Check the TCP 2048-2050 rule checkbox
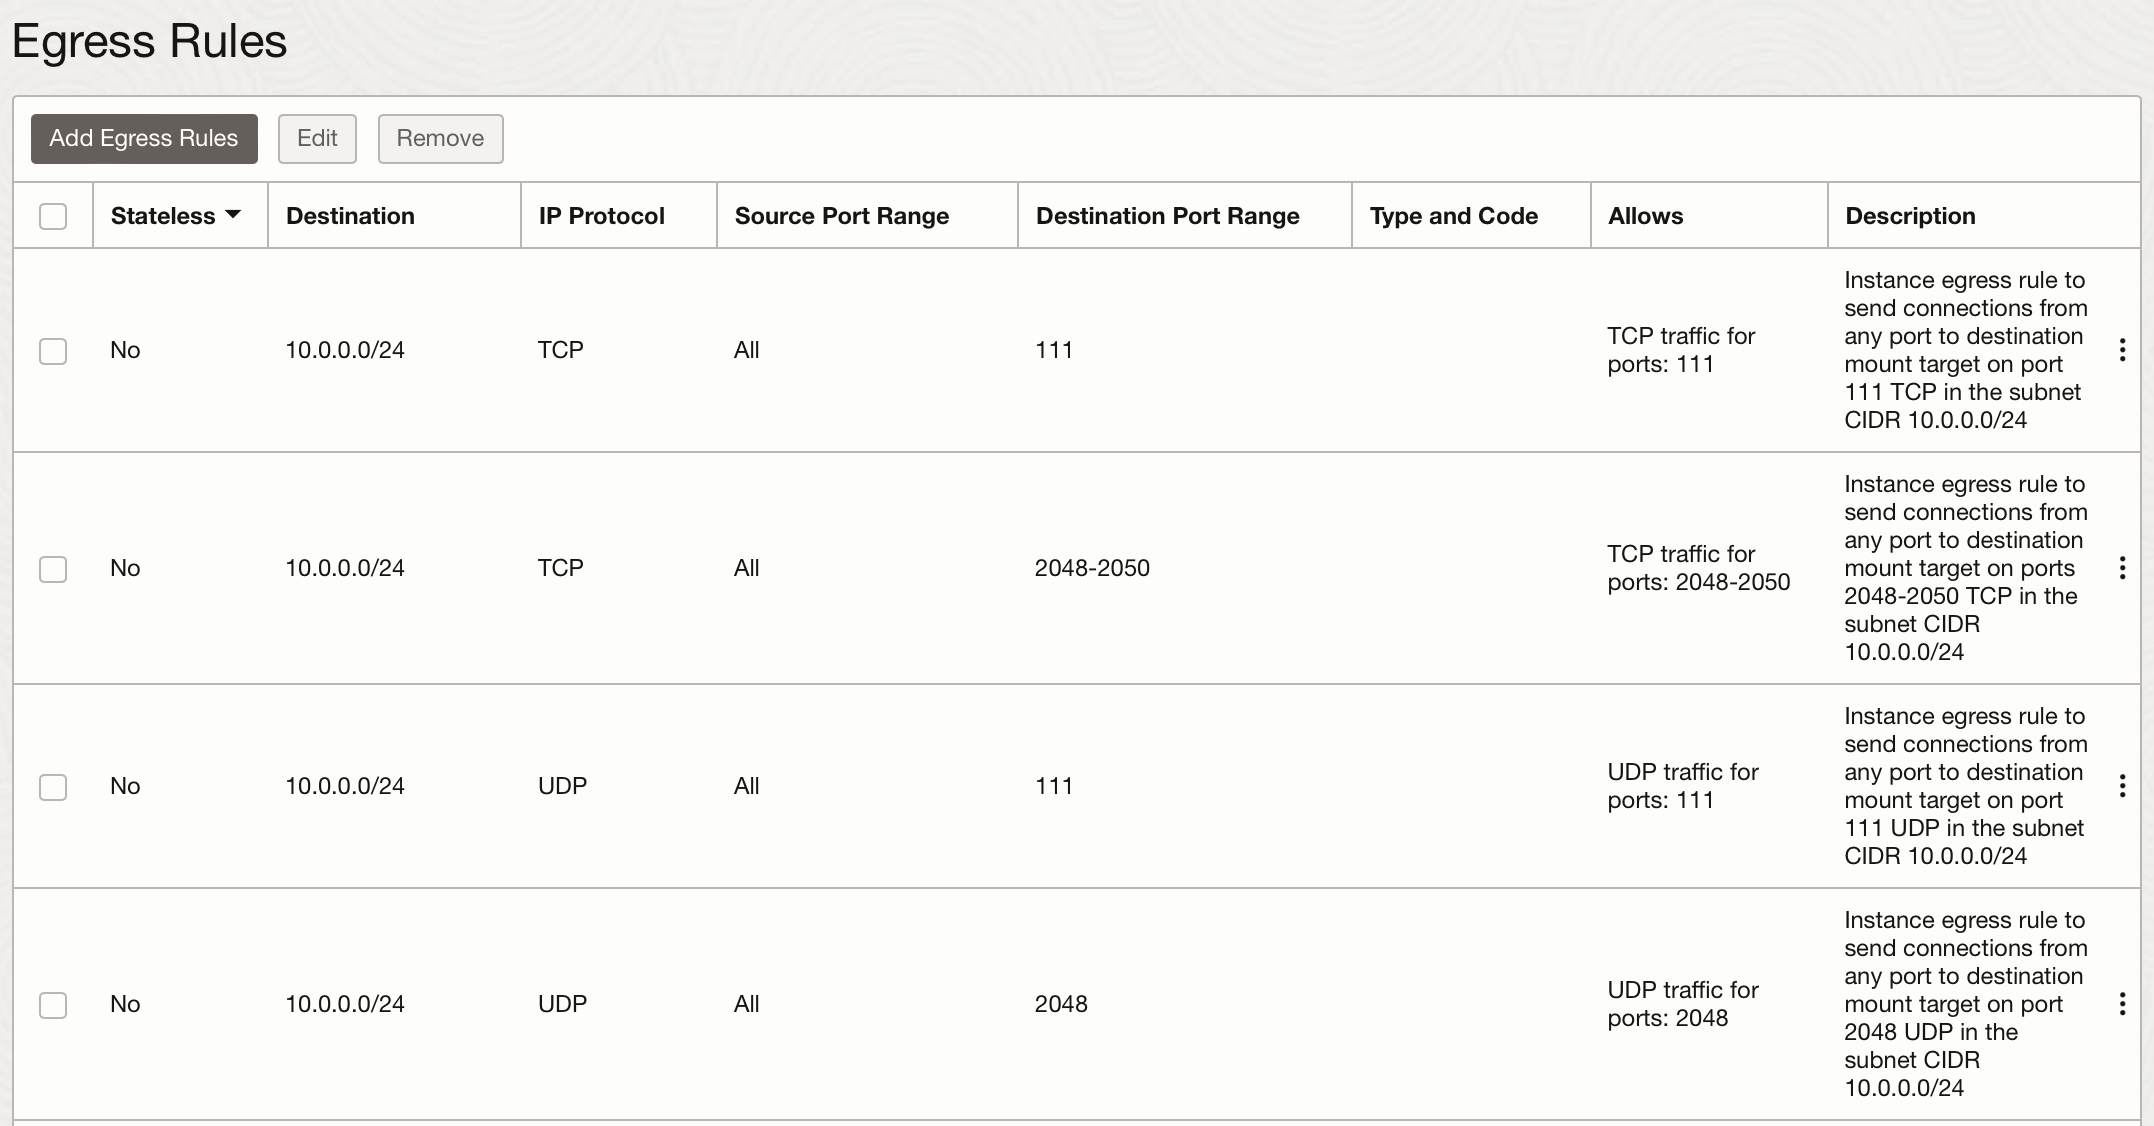Screen dimensions: 2154x1126 click(53, 569)
